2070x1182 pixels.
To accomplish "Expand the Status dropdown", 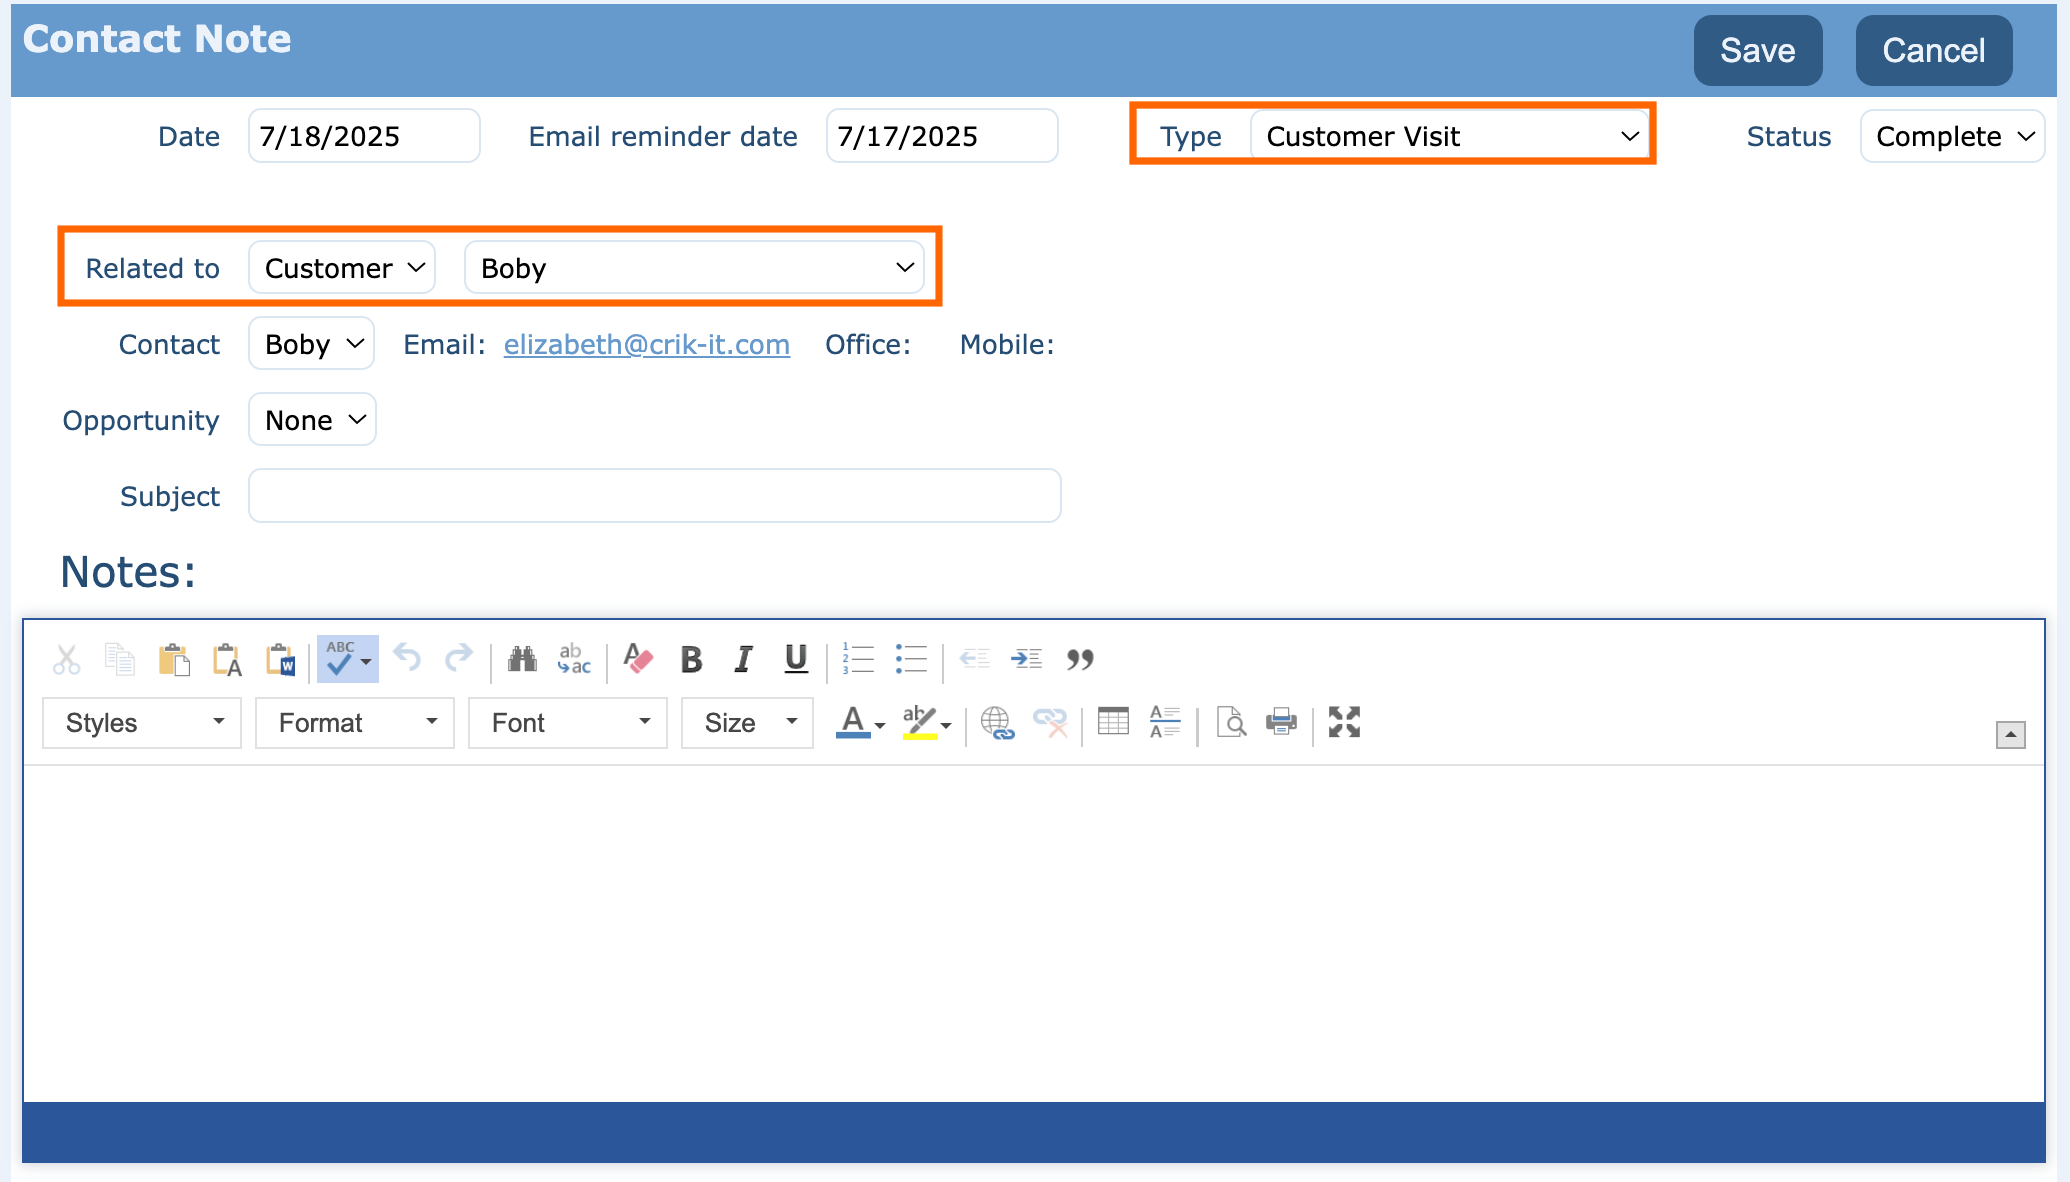I will pyautogui.click(x=1953, y=136).
